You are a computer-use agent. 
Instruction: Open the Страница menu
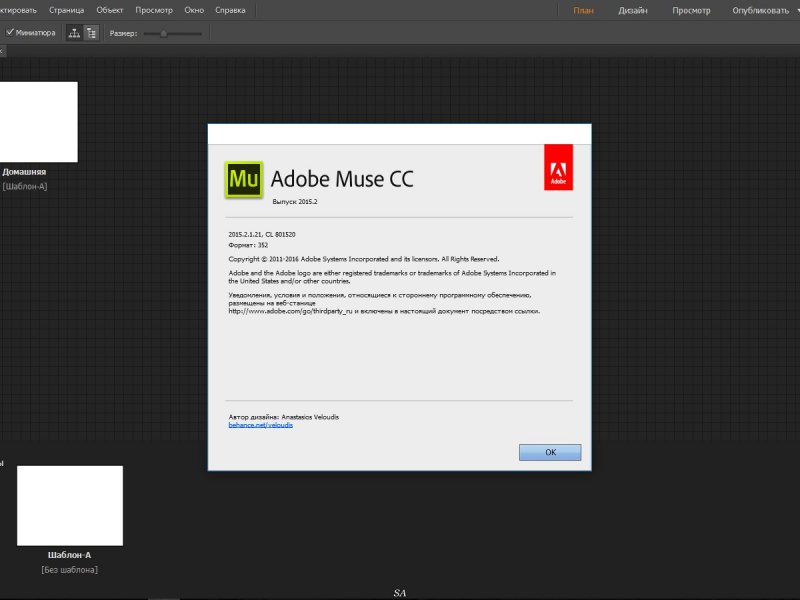click(66, 10)
